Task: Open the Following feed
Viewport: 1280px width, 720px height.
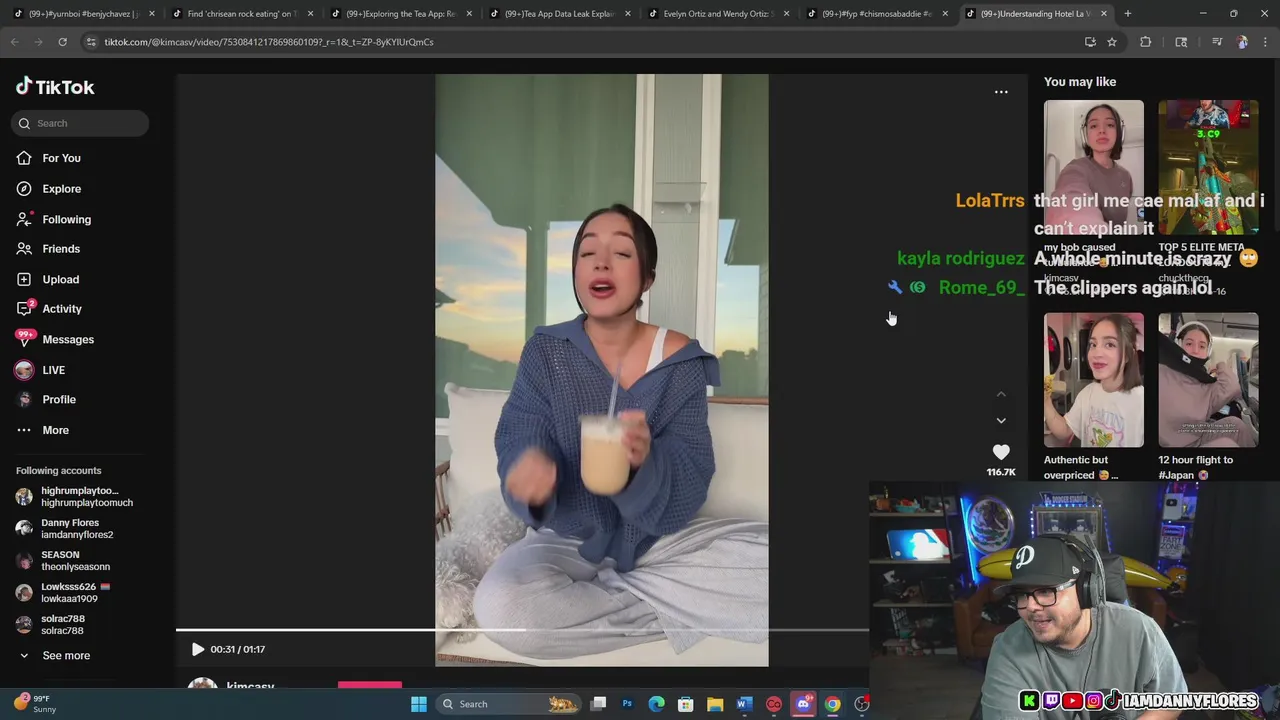Action: click(66, 219)
